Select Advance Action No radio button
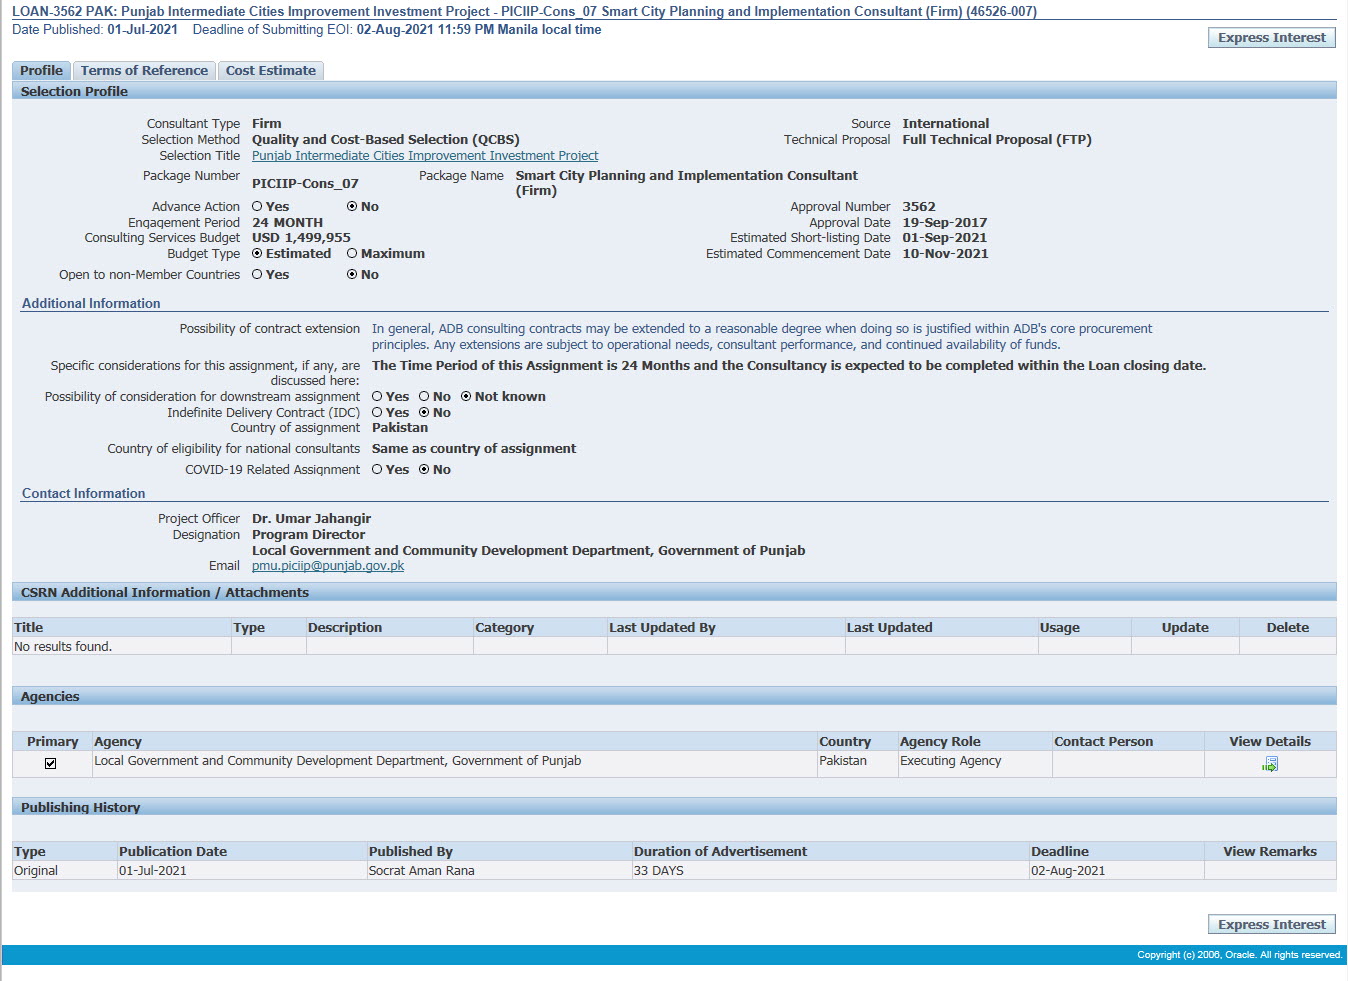 [x=352, y=206]
